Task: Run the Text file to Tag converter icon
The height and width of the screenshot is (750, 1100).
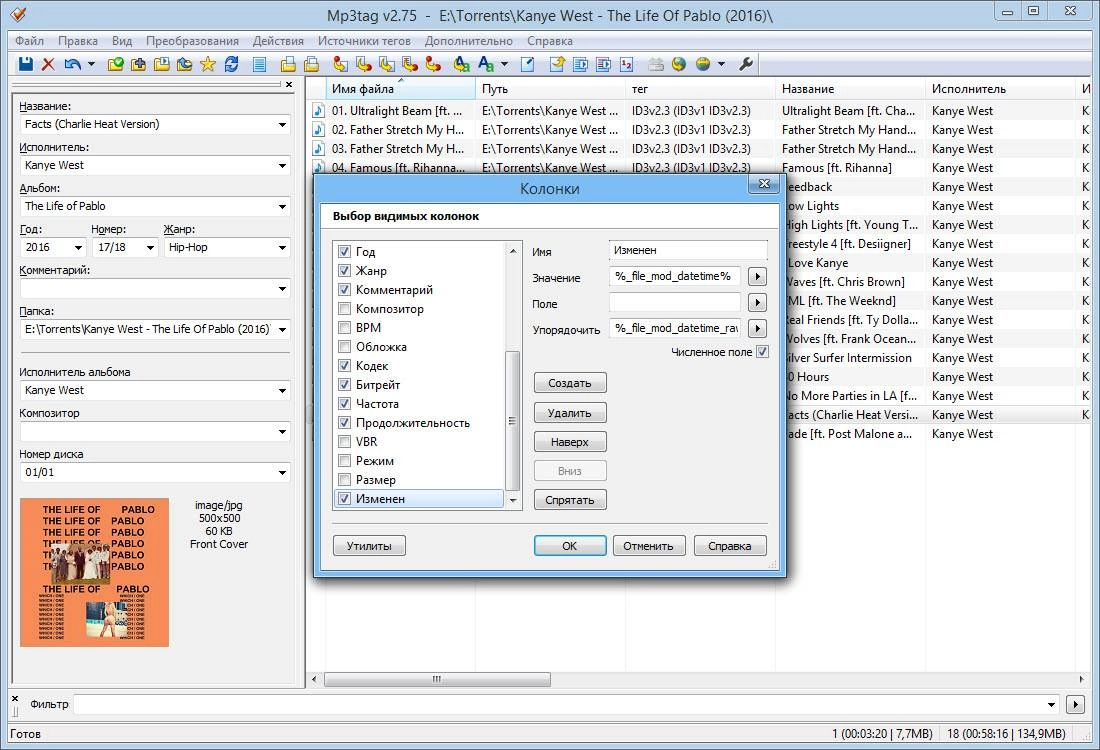Action: tap(410, 65)
